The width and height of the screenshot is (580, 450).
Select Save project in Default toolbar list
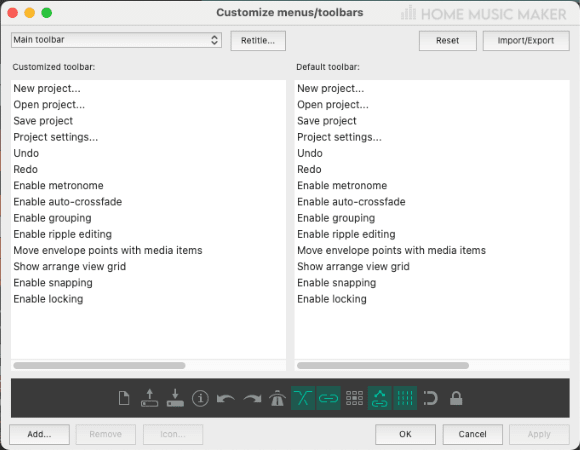coord(432,121)
